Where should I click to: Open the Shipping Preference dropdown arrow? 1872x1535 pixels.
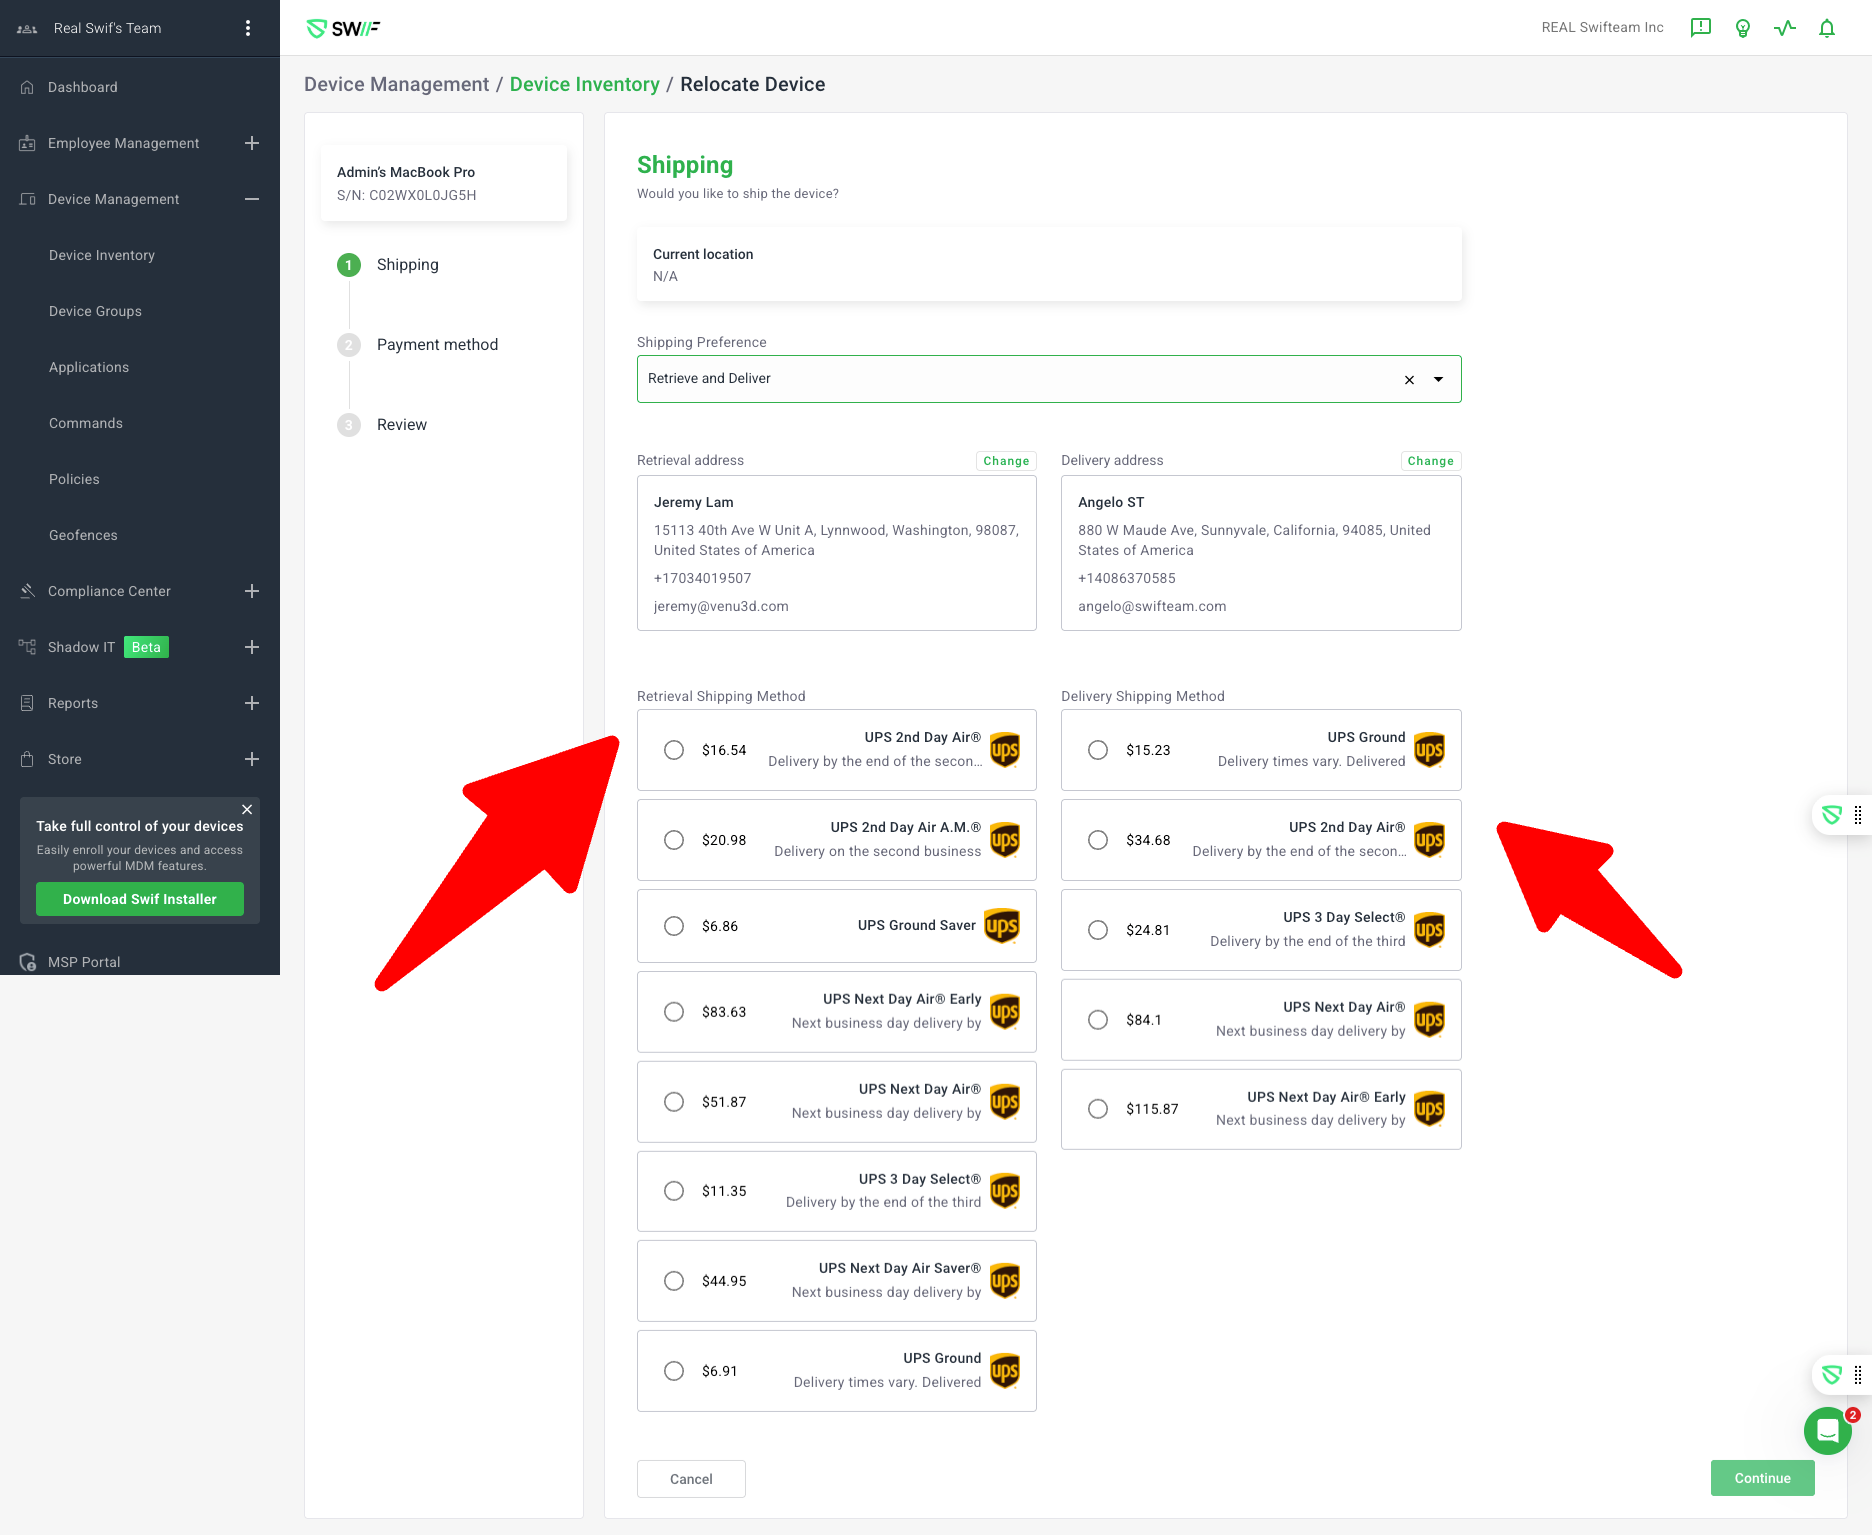coord(1438,380)
